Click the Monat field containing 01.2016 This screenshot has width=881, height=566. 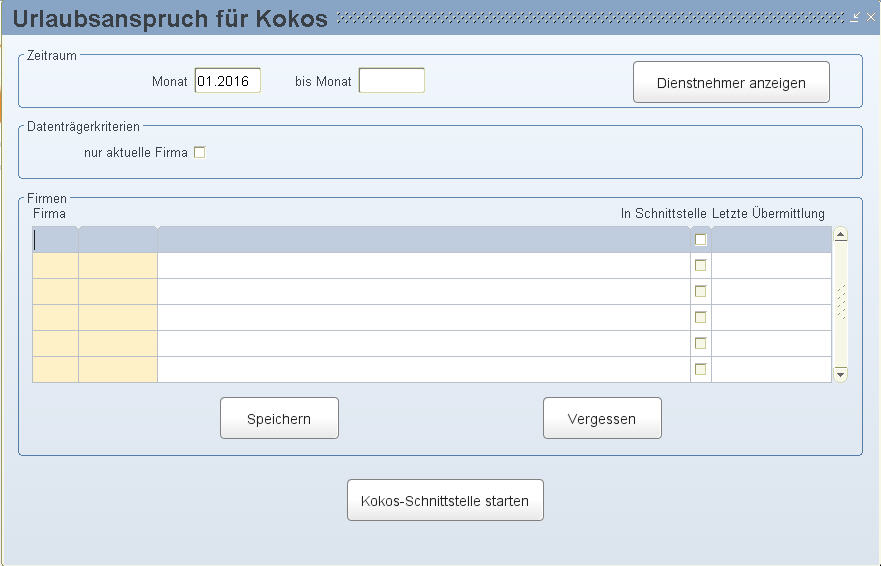228,80
